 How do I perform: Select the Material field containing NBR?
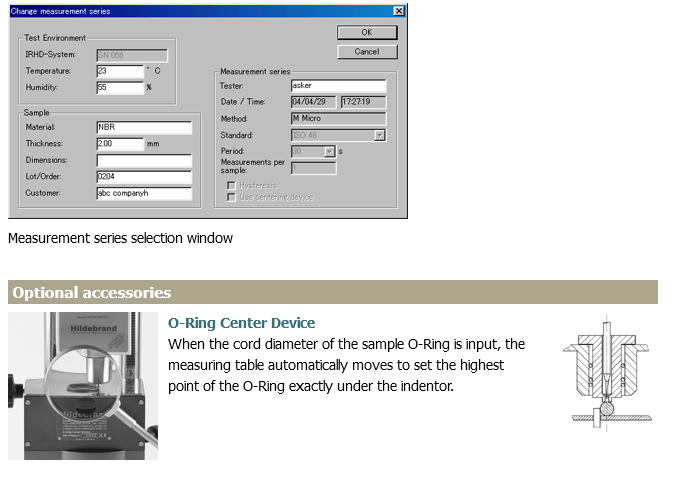[x=143, y=128]
